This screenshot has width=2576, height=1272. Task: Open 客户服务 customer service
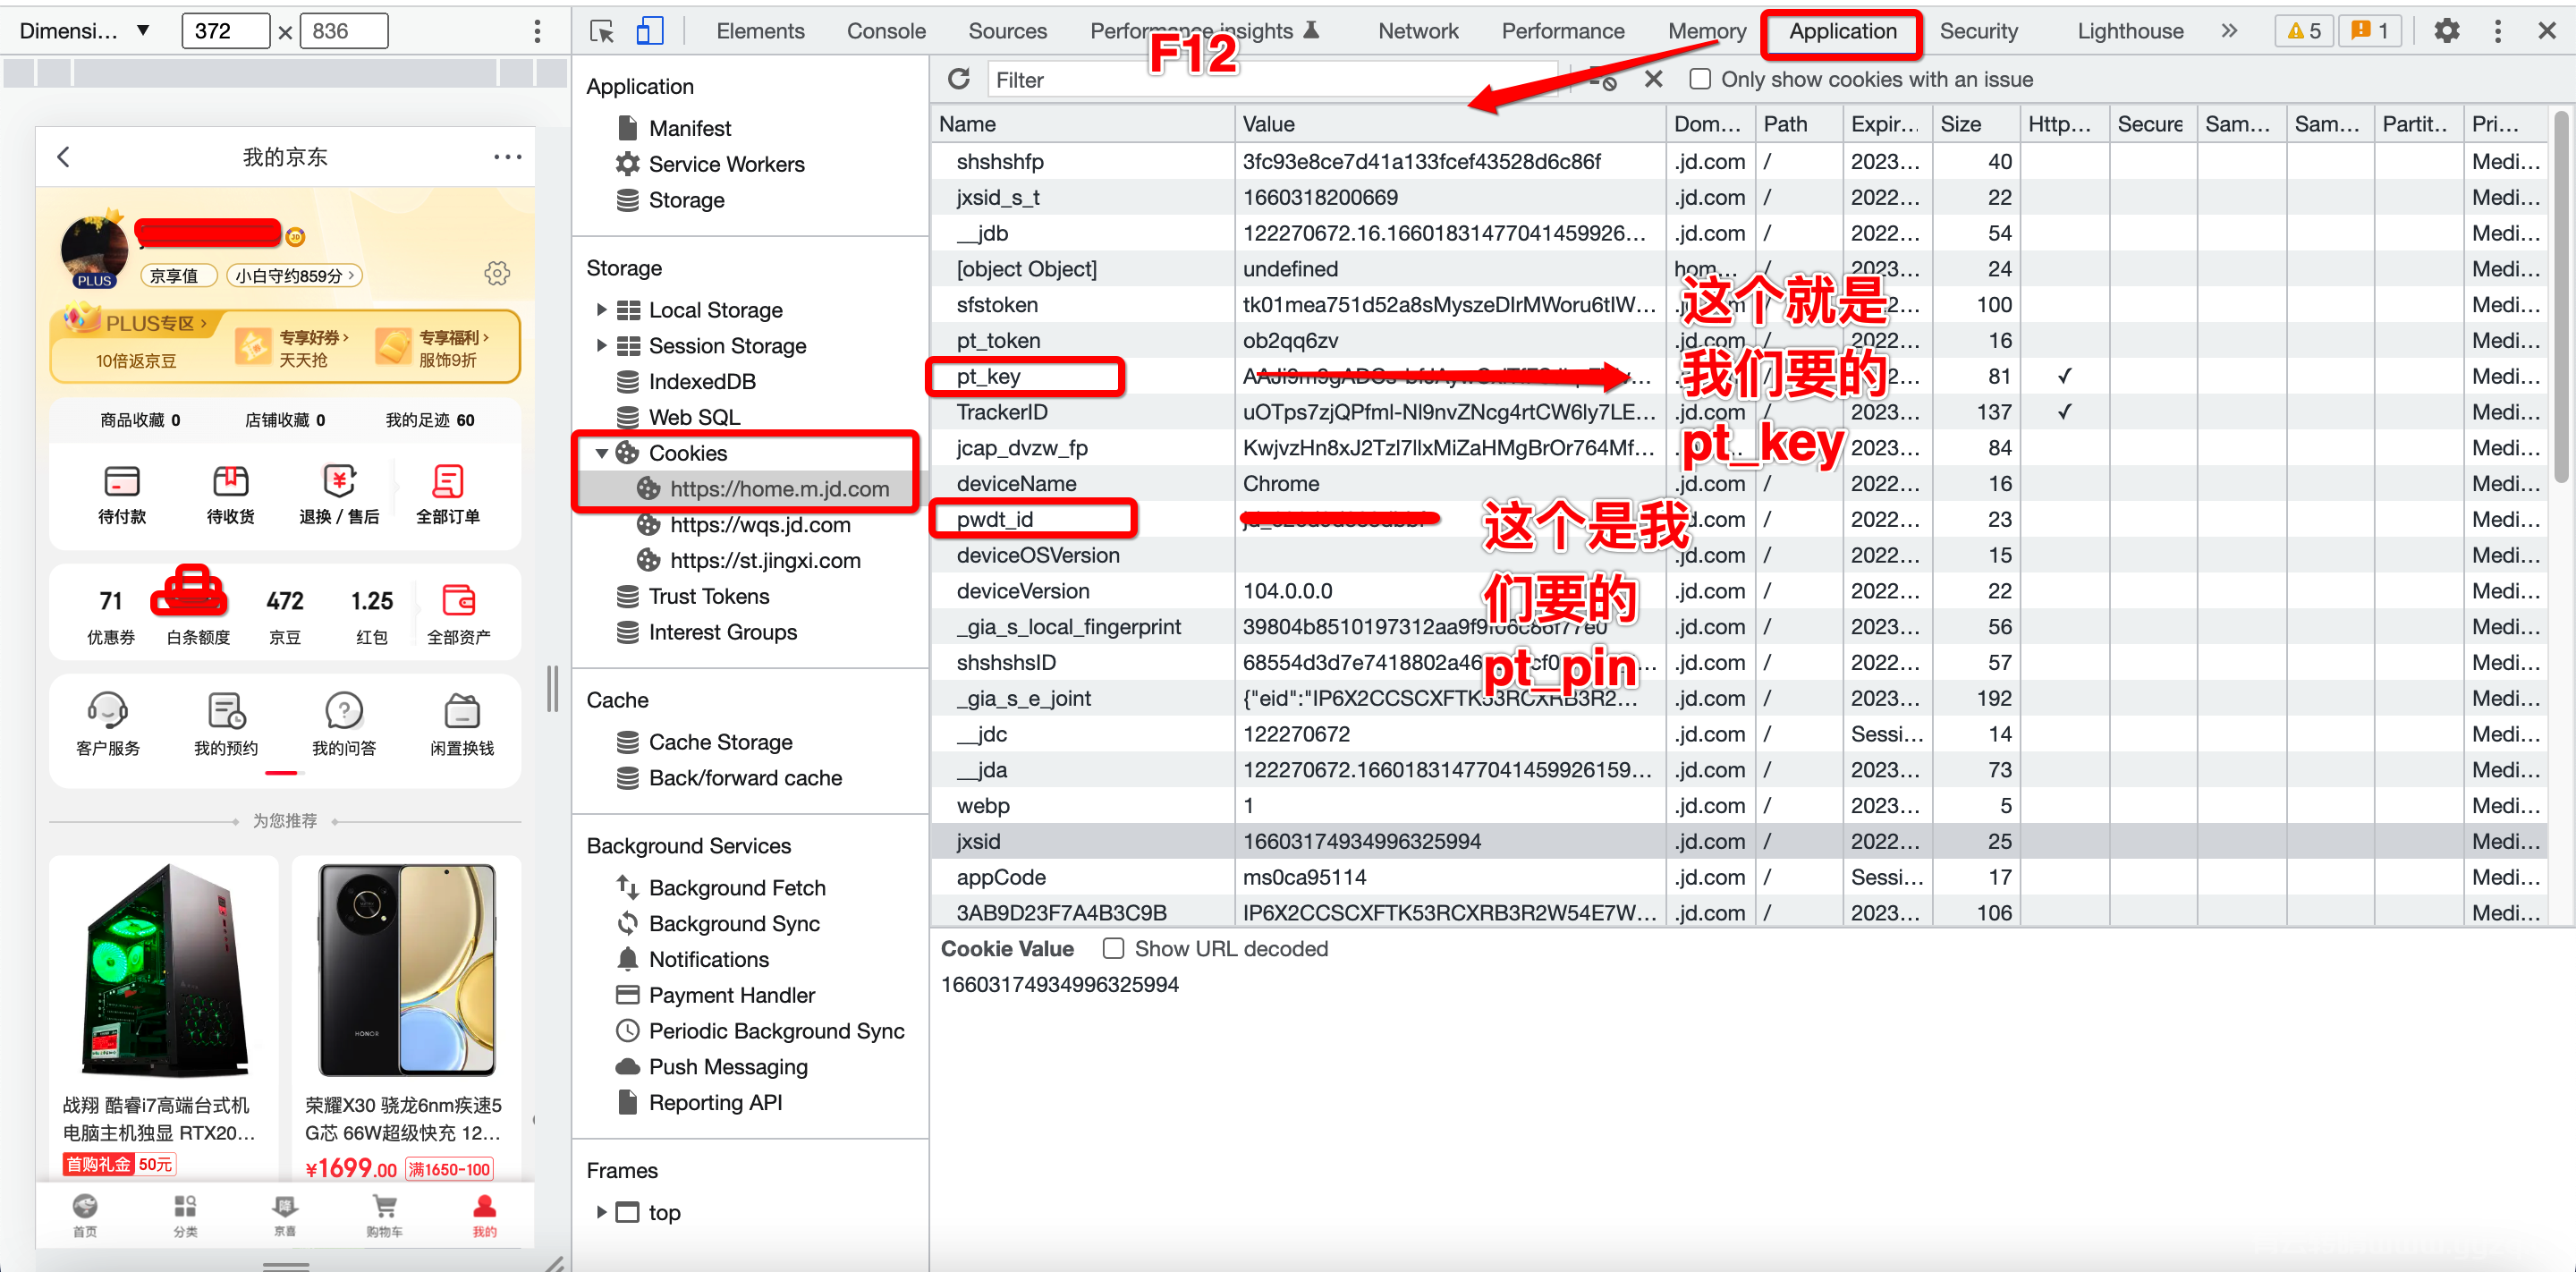coord(108,725)
